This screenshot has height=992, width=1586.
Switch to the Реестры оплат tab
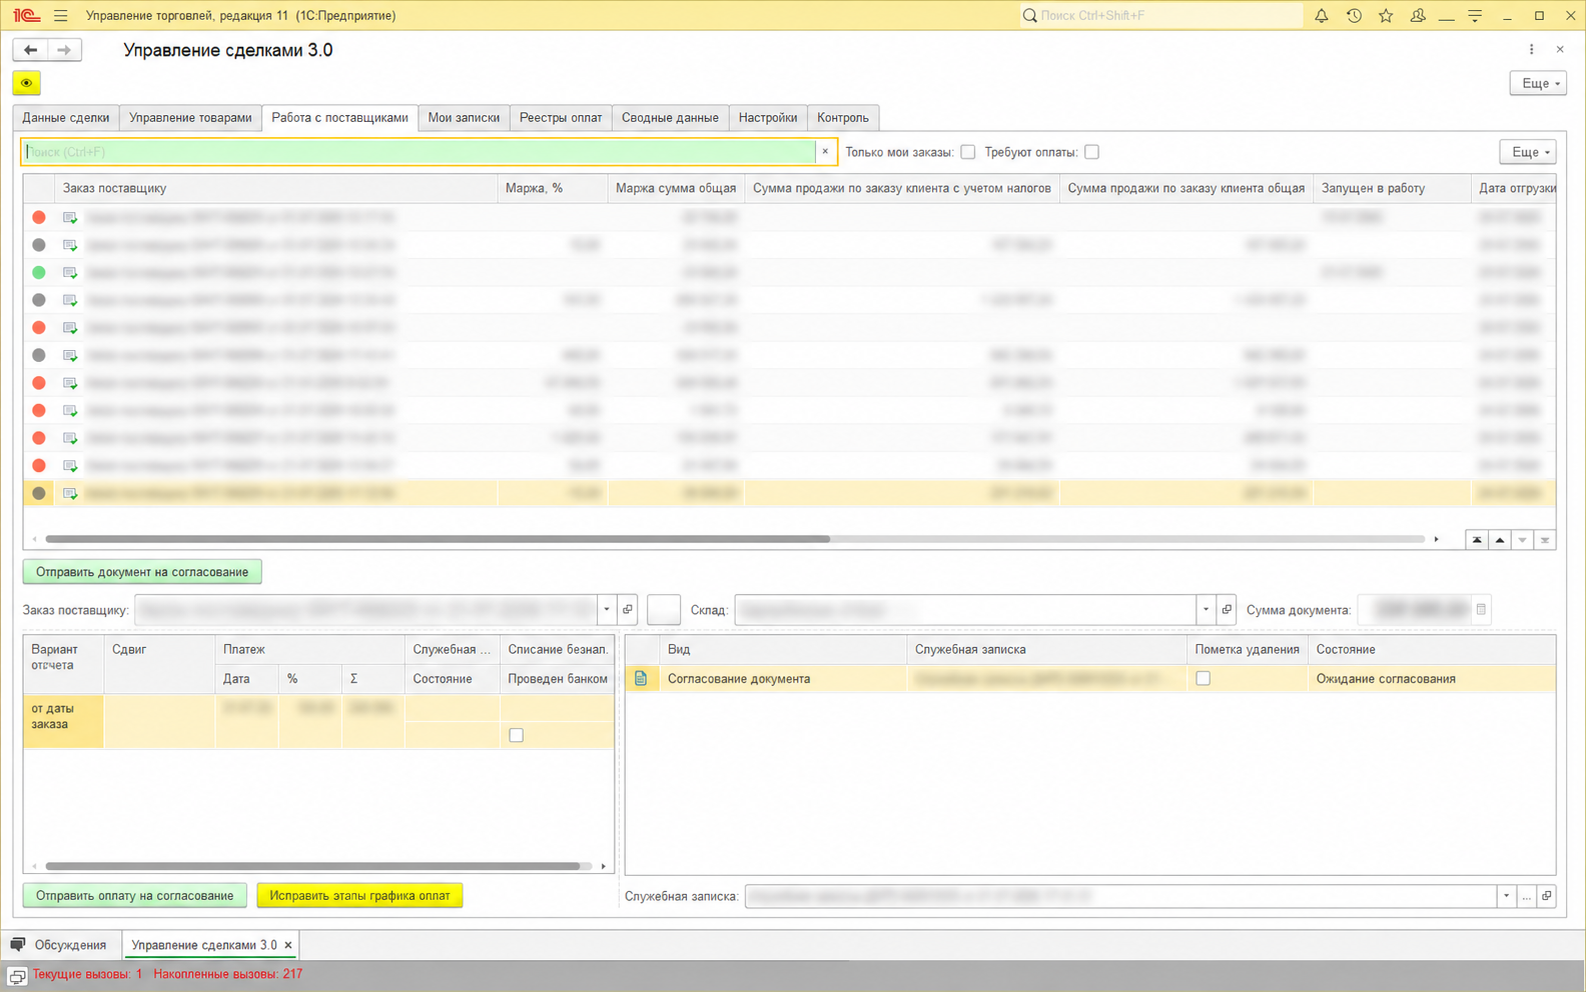coord(560,118)
